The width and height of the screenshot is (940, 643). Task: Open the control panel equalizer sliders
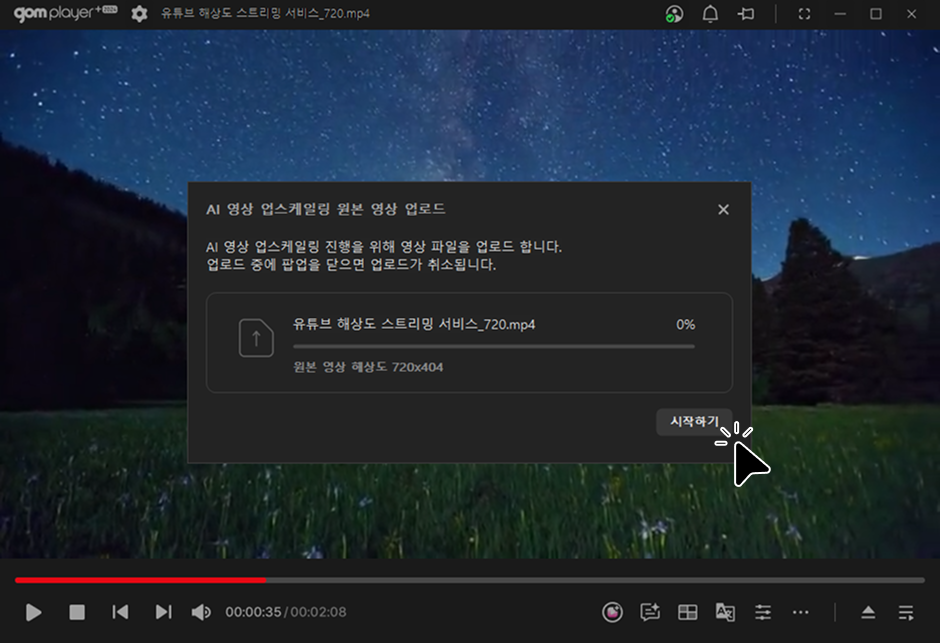[x=763, y=612]
